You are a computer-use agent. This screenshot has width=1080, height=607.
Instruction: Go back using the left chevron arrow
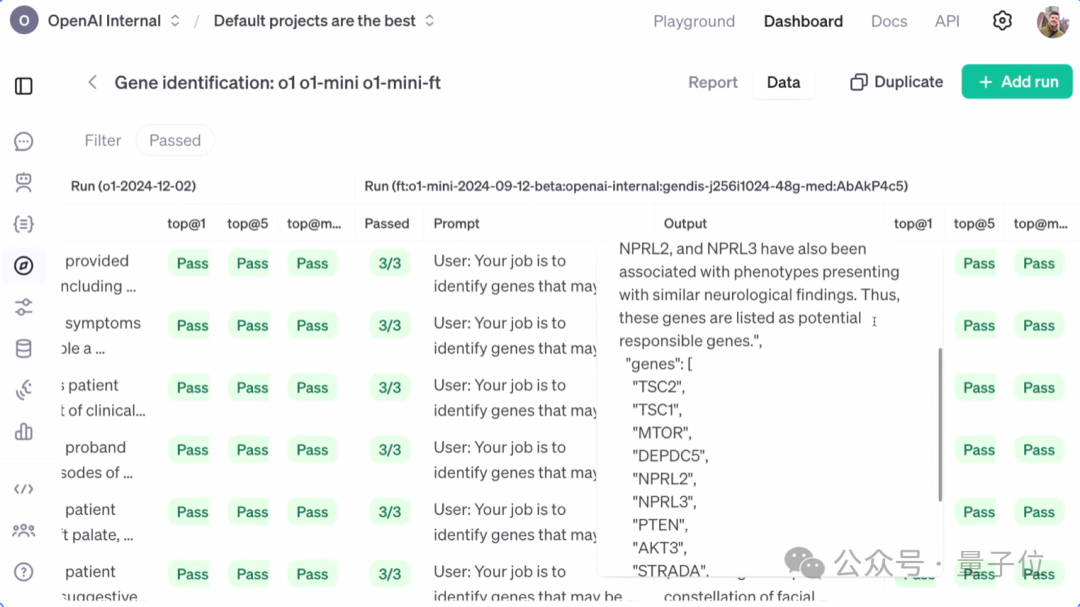pos(92,83)
